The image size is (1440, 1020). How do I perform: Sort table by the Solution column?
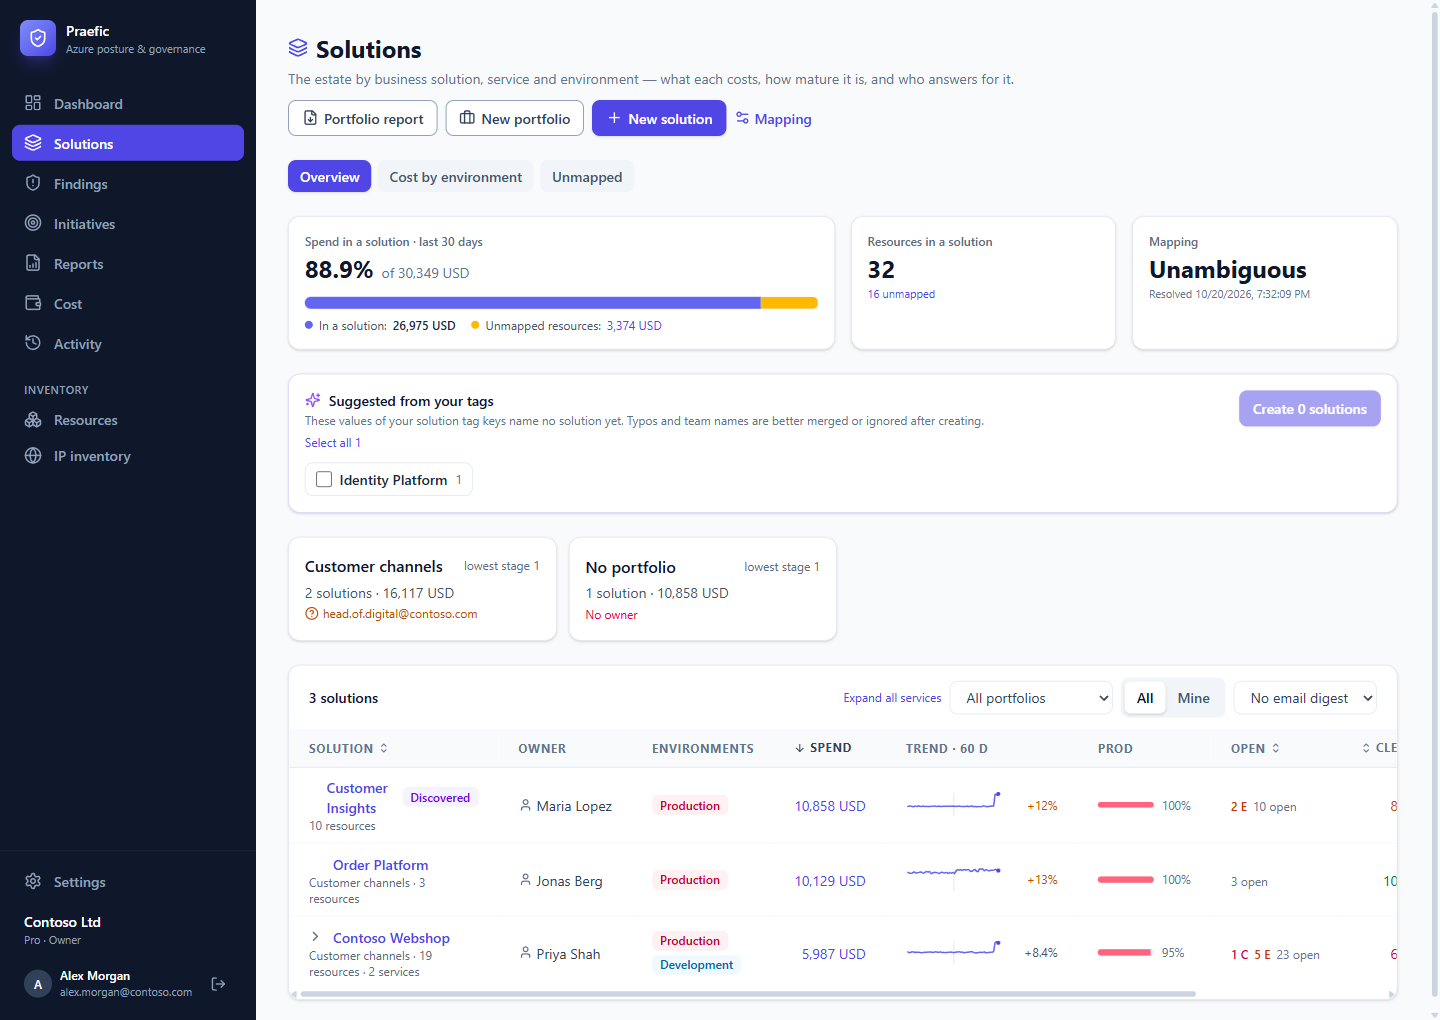pos(348,748)
